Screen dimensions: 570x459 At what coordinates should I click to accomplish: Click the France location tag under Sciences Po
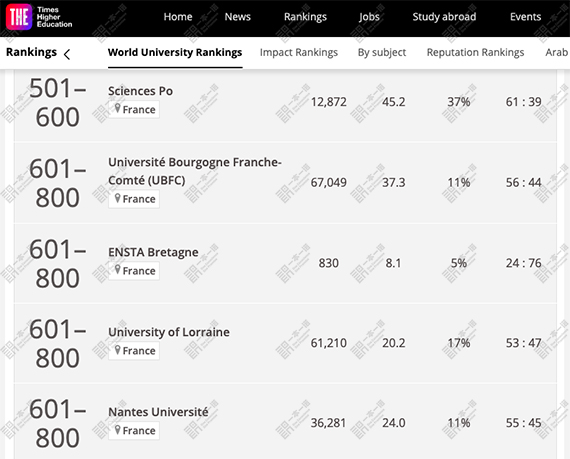[134, 109]
